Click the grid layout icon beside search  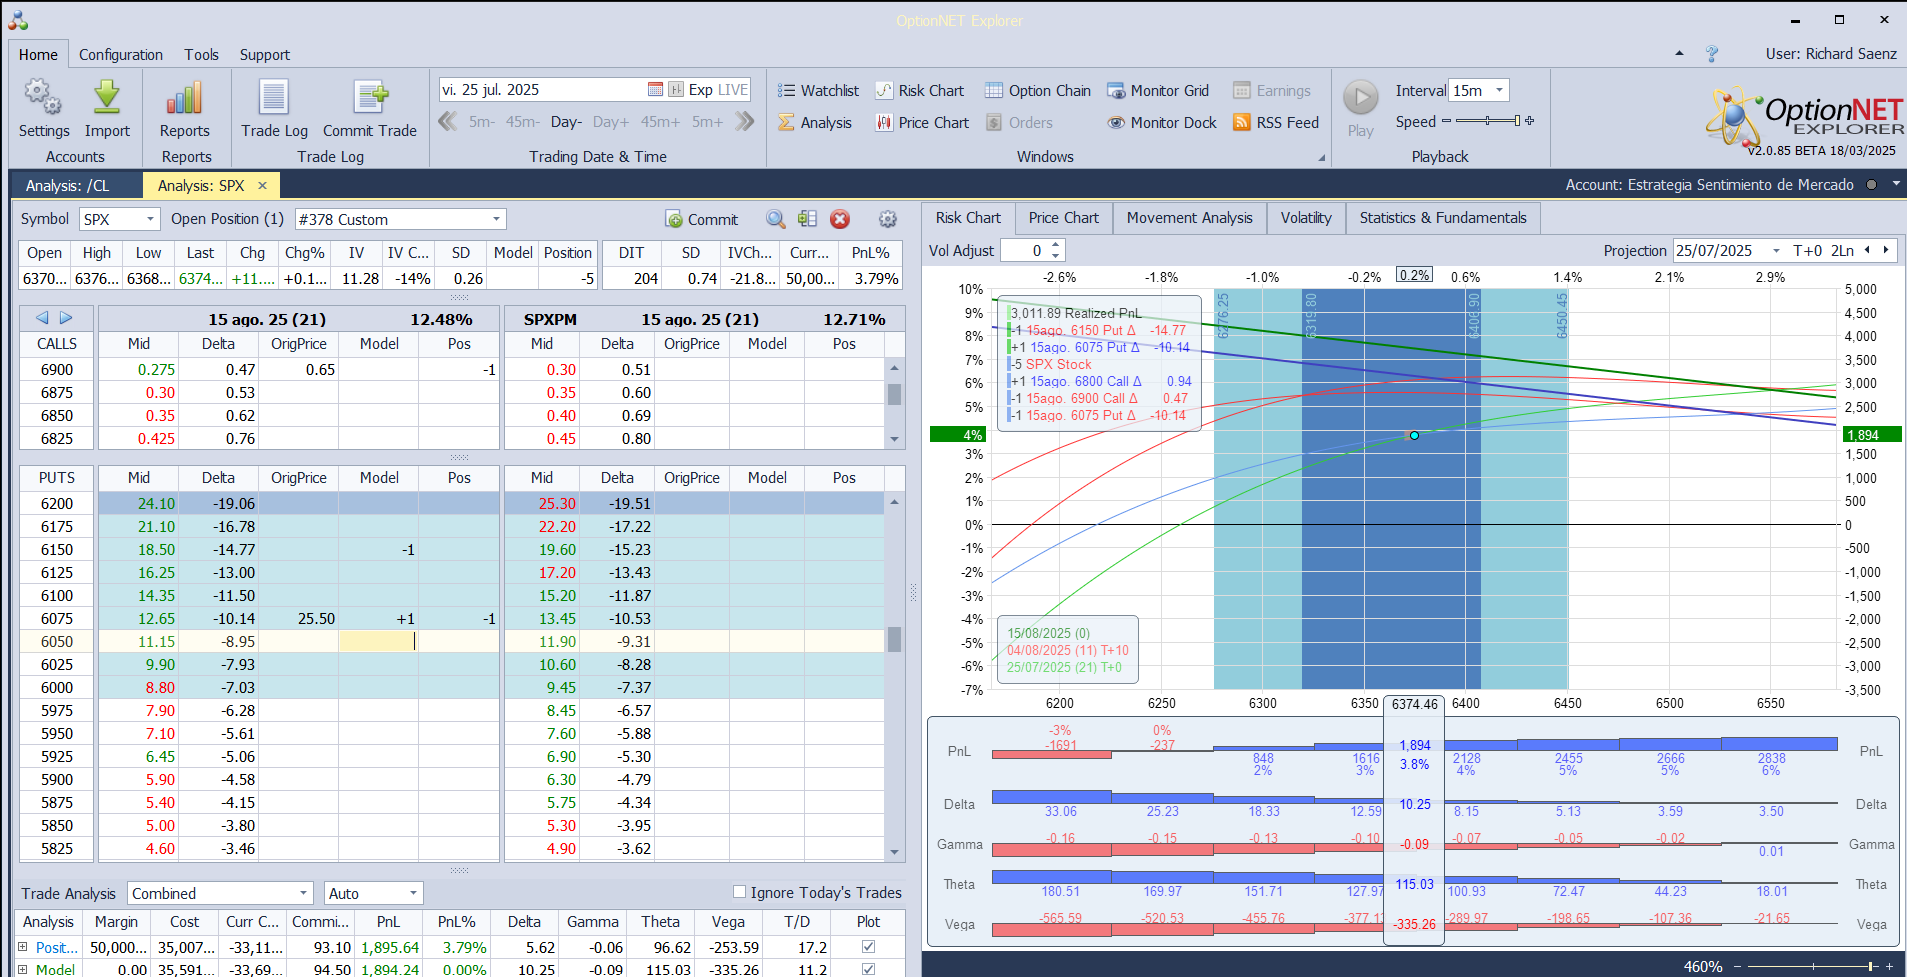click(x=807, y=219)
